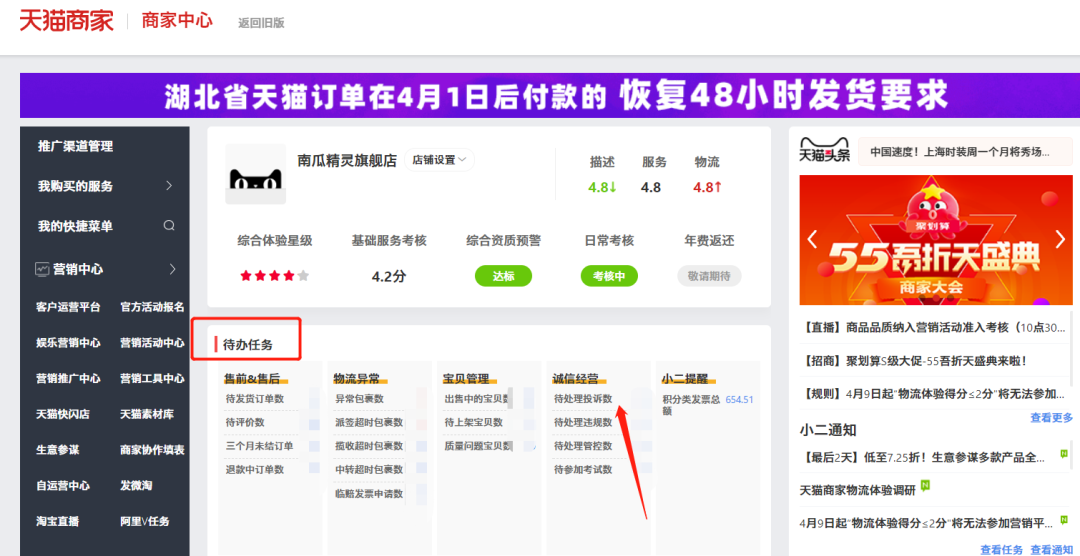The image size is (1080, 556).
Task: Click 待参加考试数
Action: 583,469
